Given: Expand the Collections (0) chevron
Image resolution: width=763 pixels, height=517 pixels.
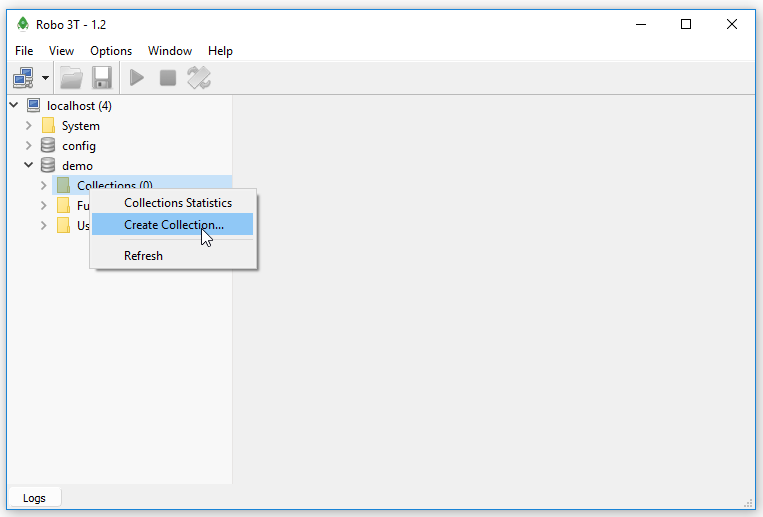Looking at the screenshot, I should click(x=44, y=185).
